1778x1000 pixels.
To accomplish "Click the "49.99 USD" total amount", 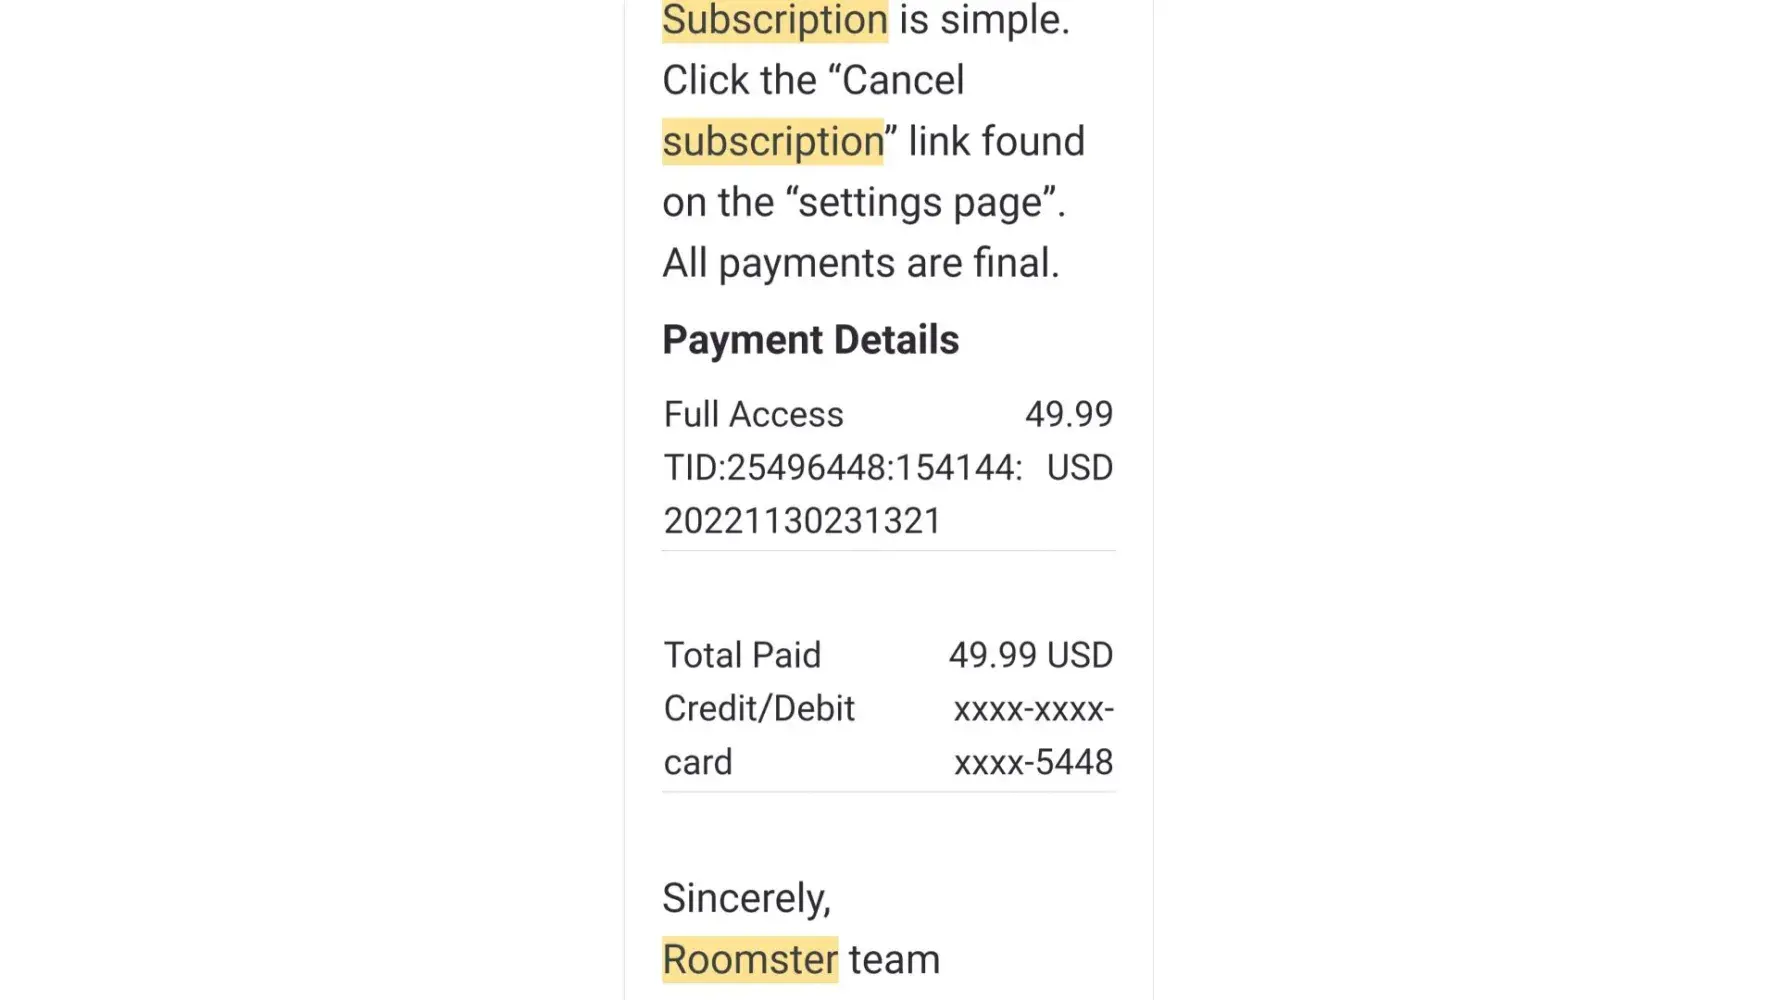I will (1030, 655).
